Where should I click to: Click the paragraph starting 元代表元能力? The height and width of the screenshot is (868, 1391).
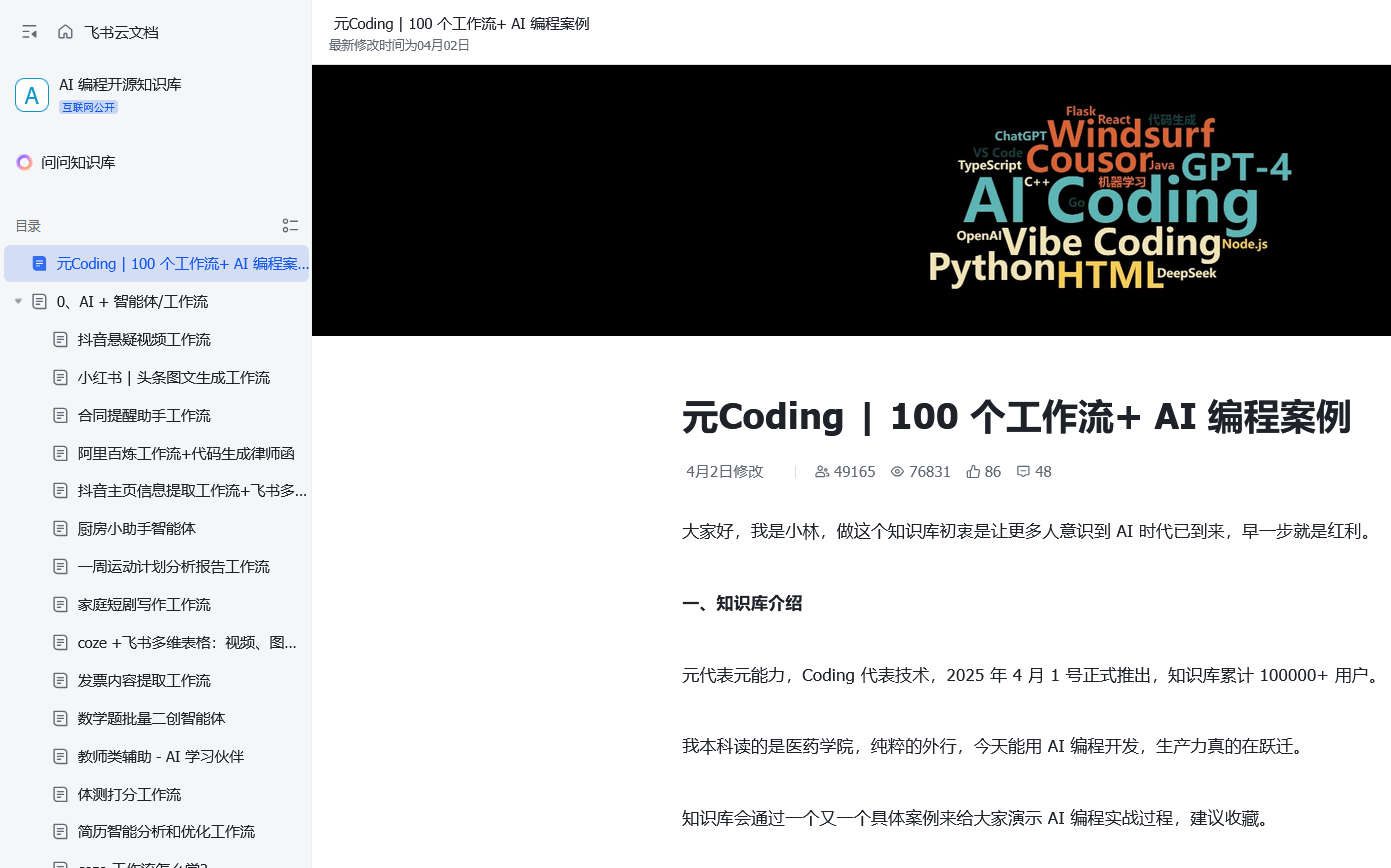1031,676
